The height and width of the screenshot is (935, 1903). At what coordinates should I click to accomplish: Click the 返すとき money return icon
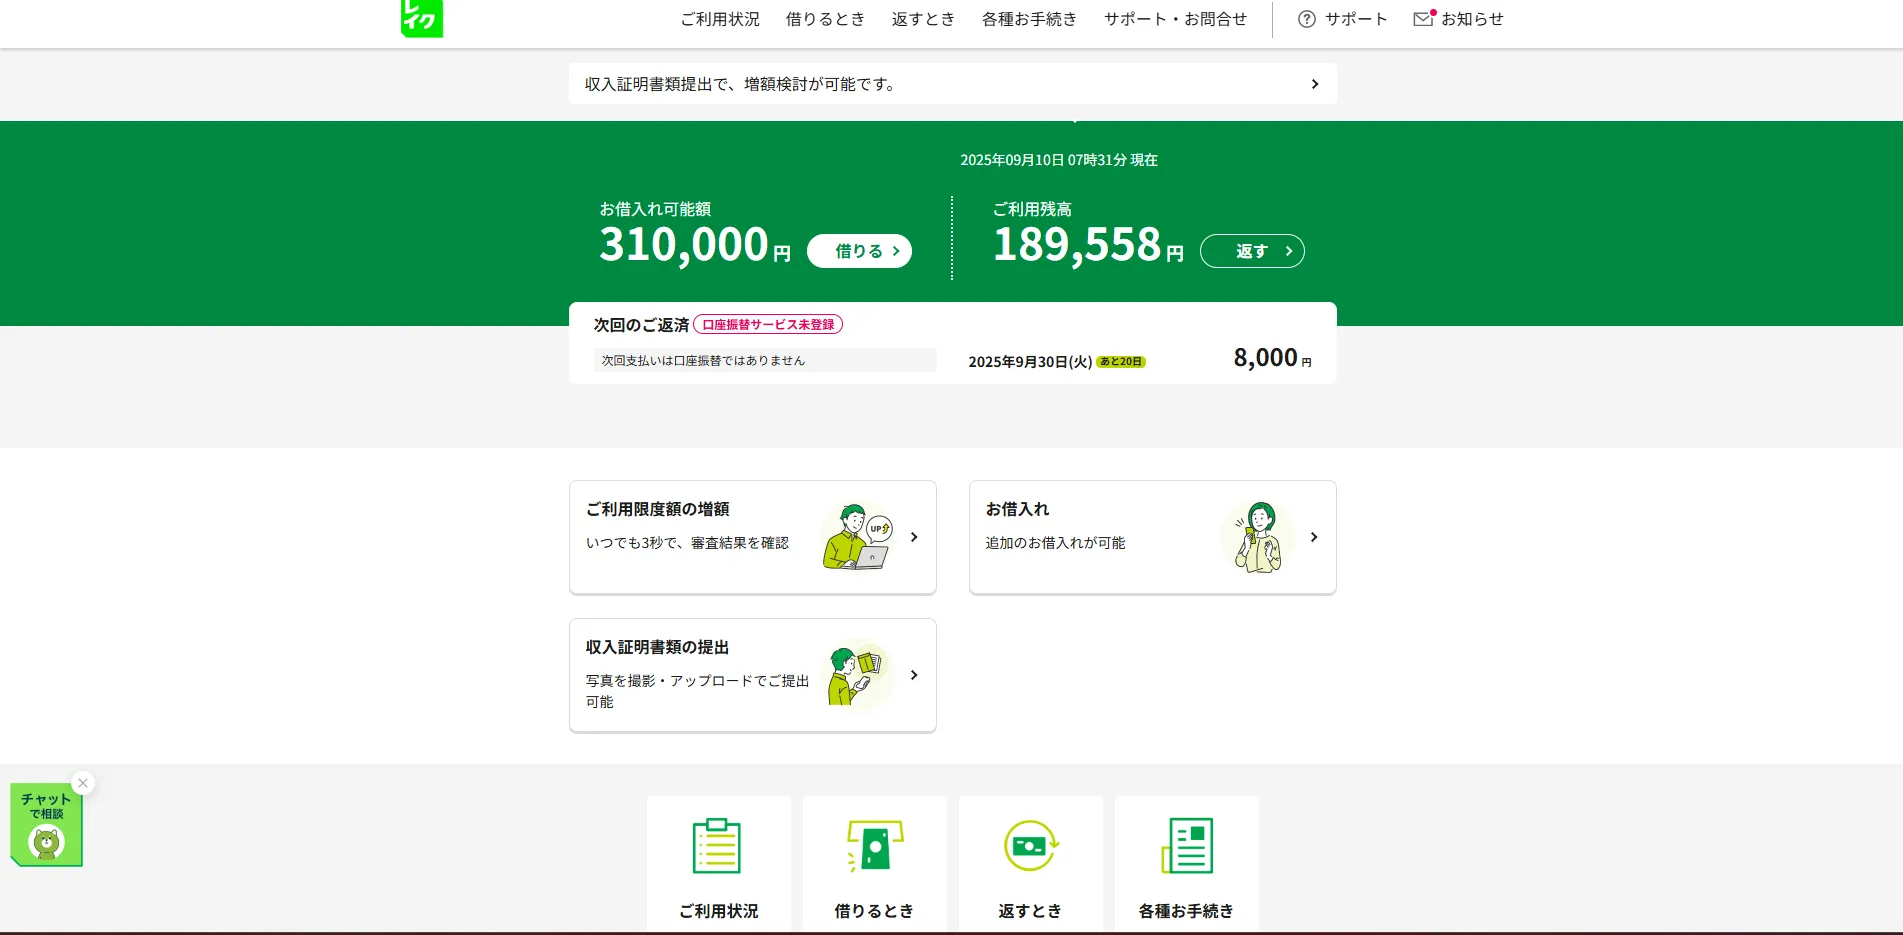pos(1030,846)
